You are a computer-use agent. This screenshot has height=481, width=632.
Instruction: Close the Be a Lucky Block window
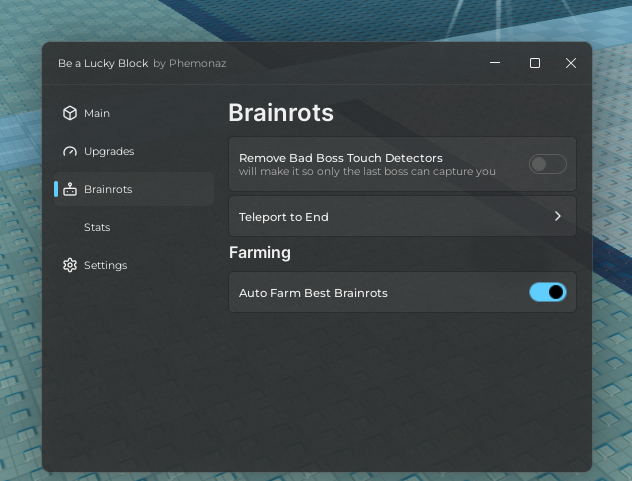pos(571,63)
